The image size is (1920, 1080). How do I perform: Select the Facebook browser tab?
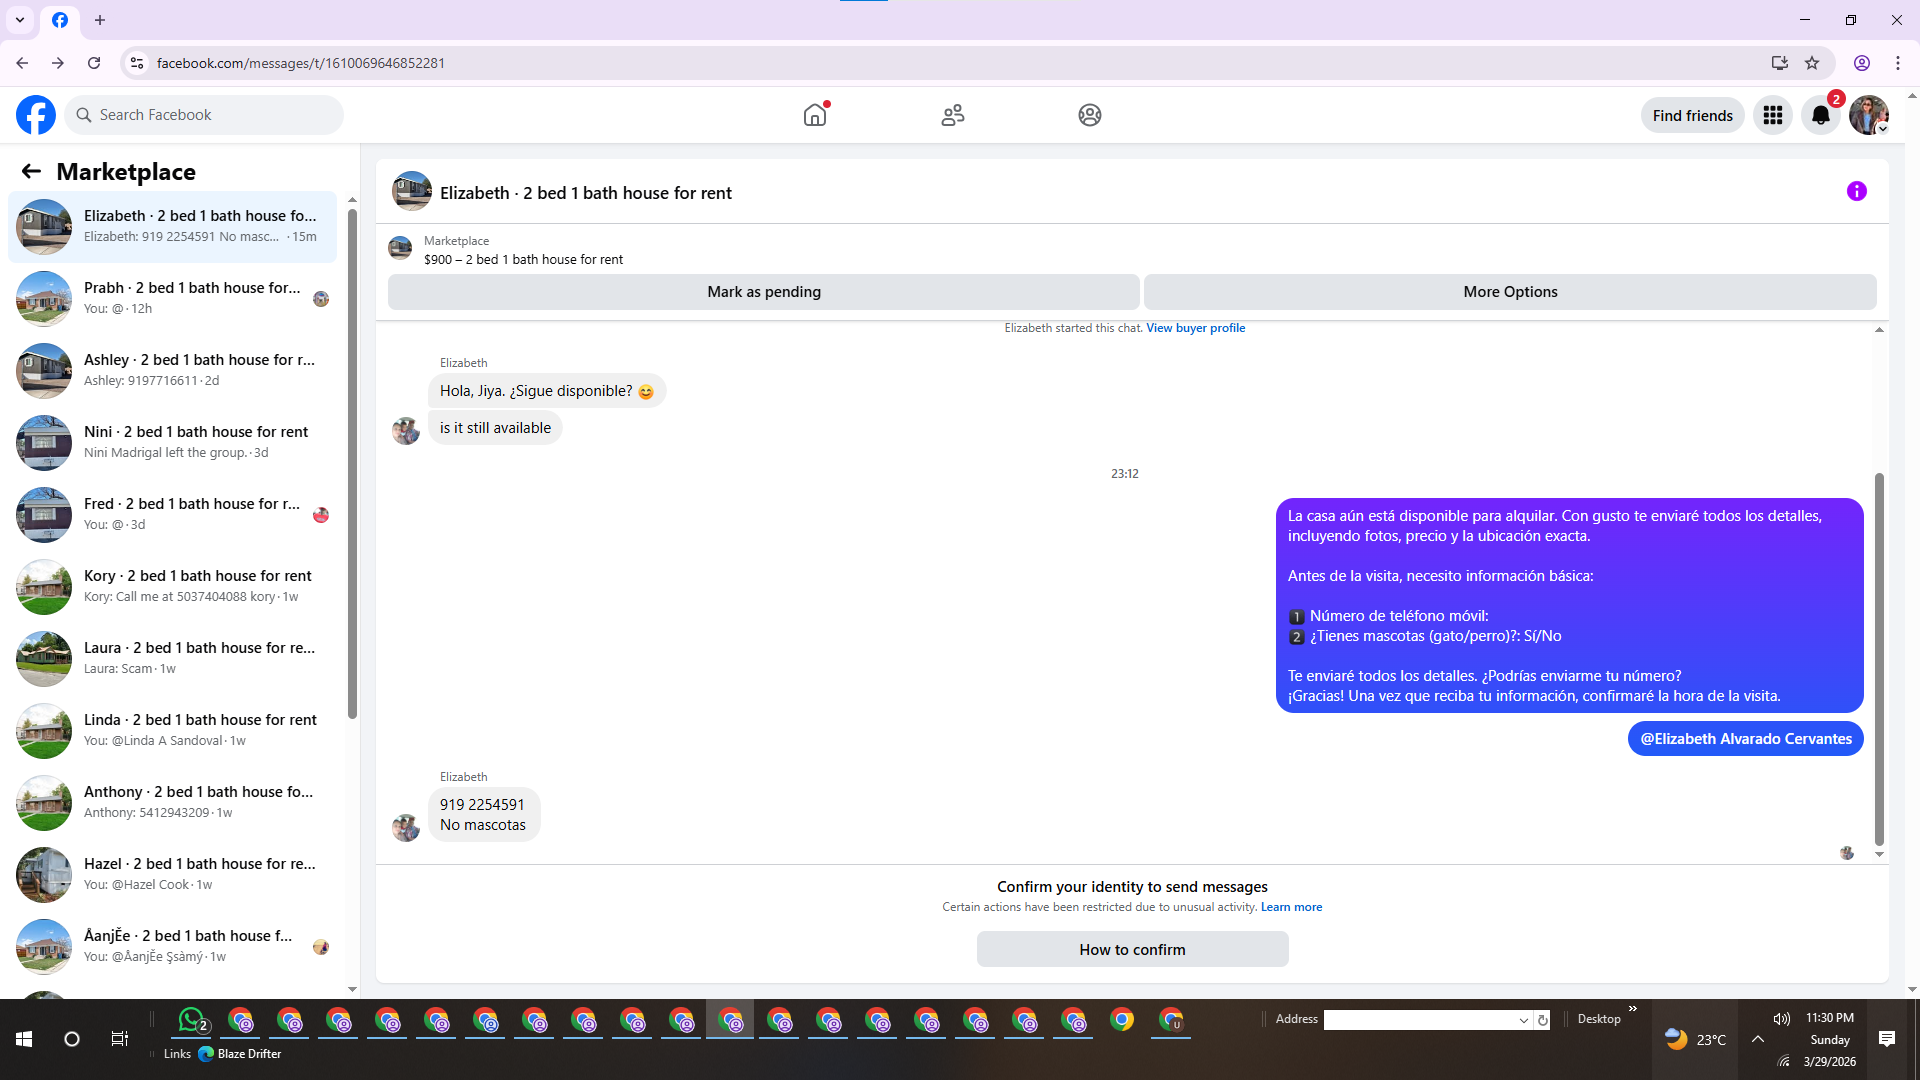[60, 20]
